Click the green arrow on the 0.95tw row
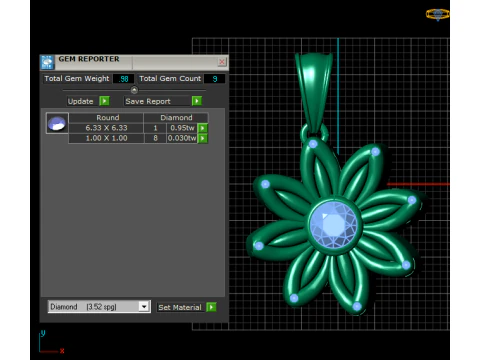The width and height of the screenshot is (480, 360). point(202,128)
